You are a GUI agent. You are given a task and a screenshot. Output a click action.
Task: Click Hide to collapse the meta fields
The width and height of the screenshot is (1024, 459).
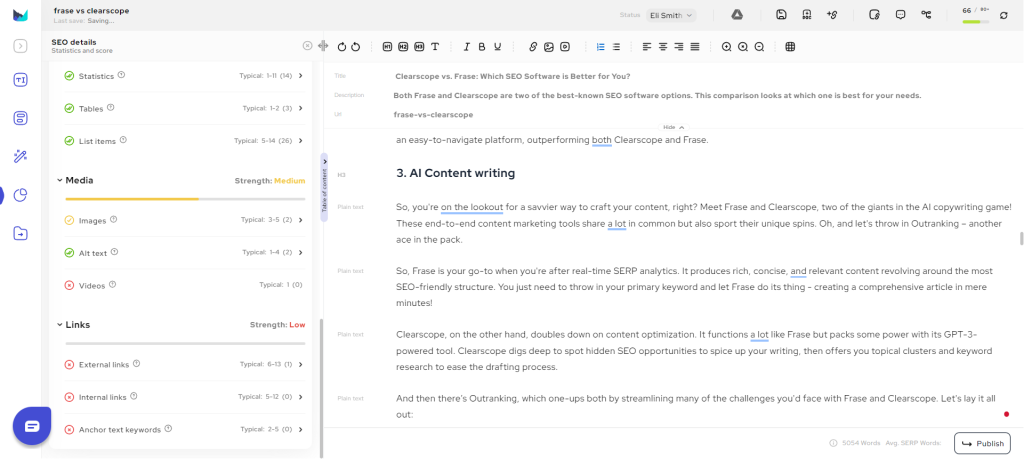[673, 127]
